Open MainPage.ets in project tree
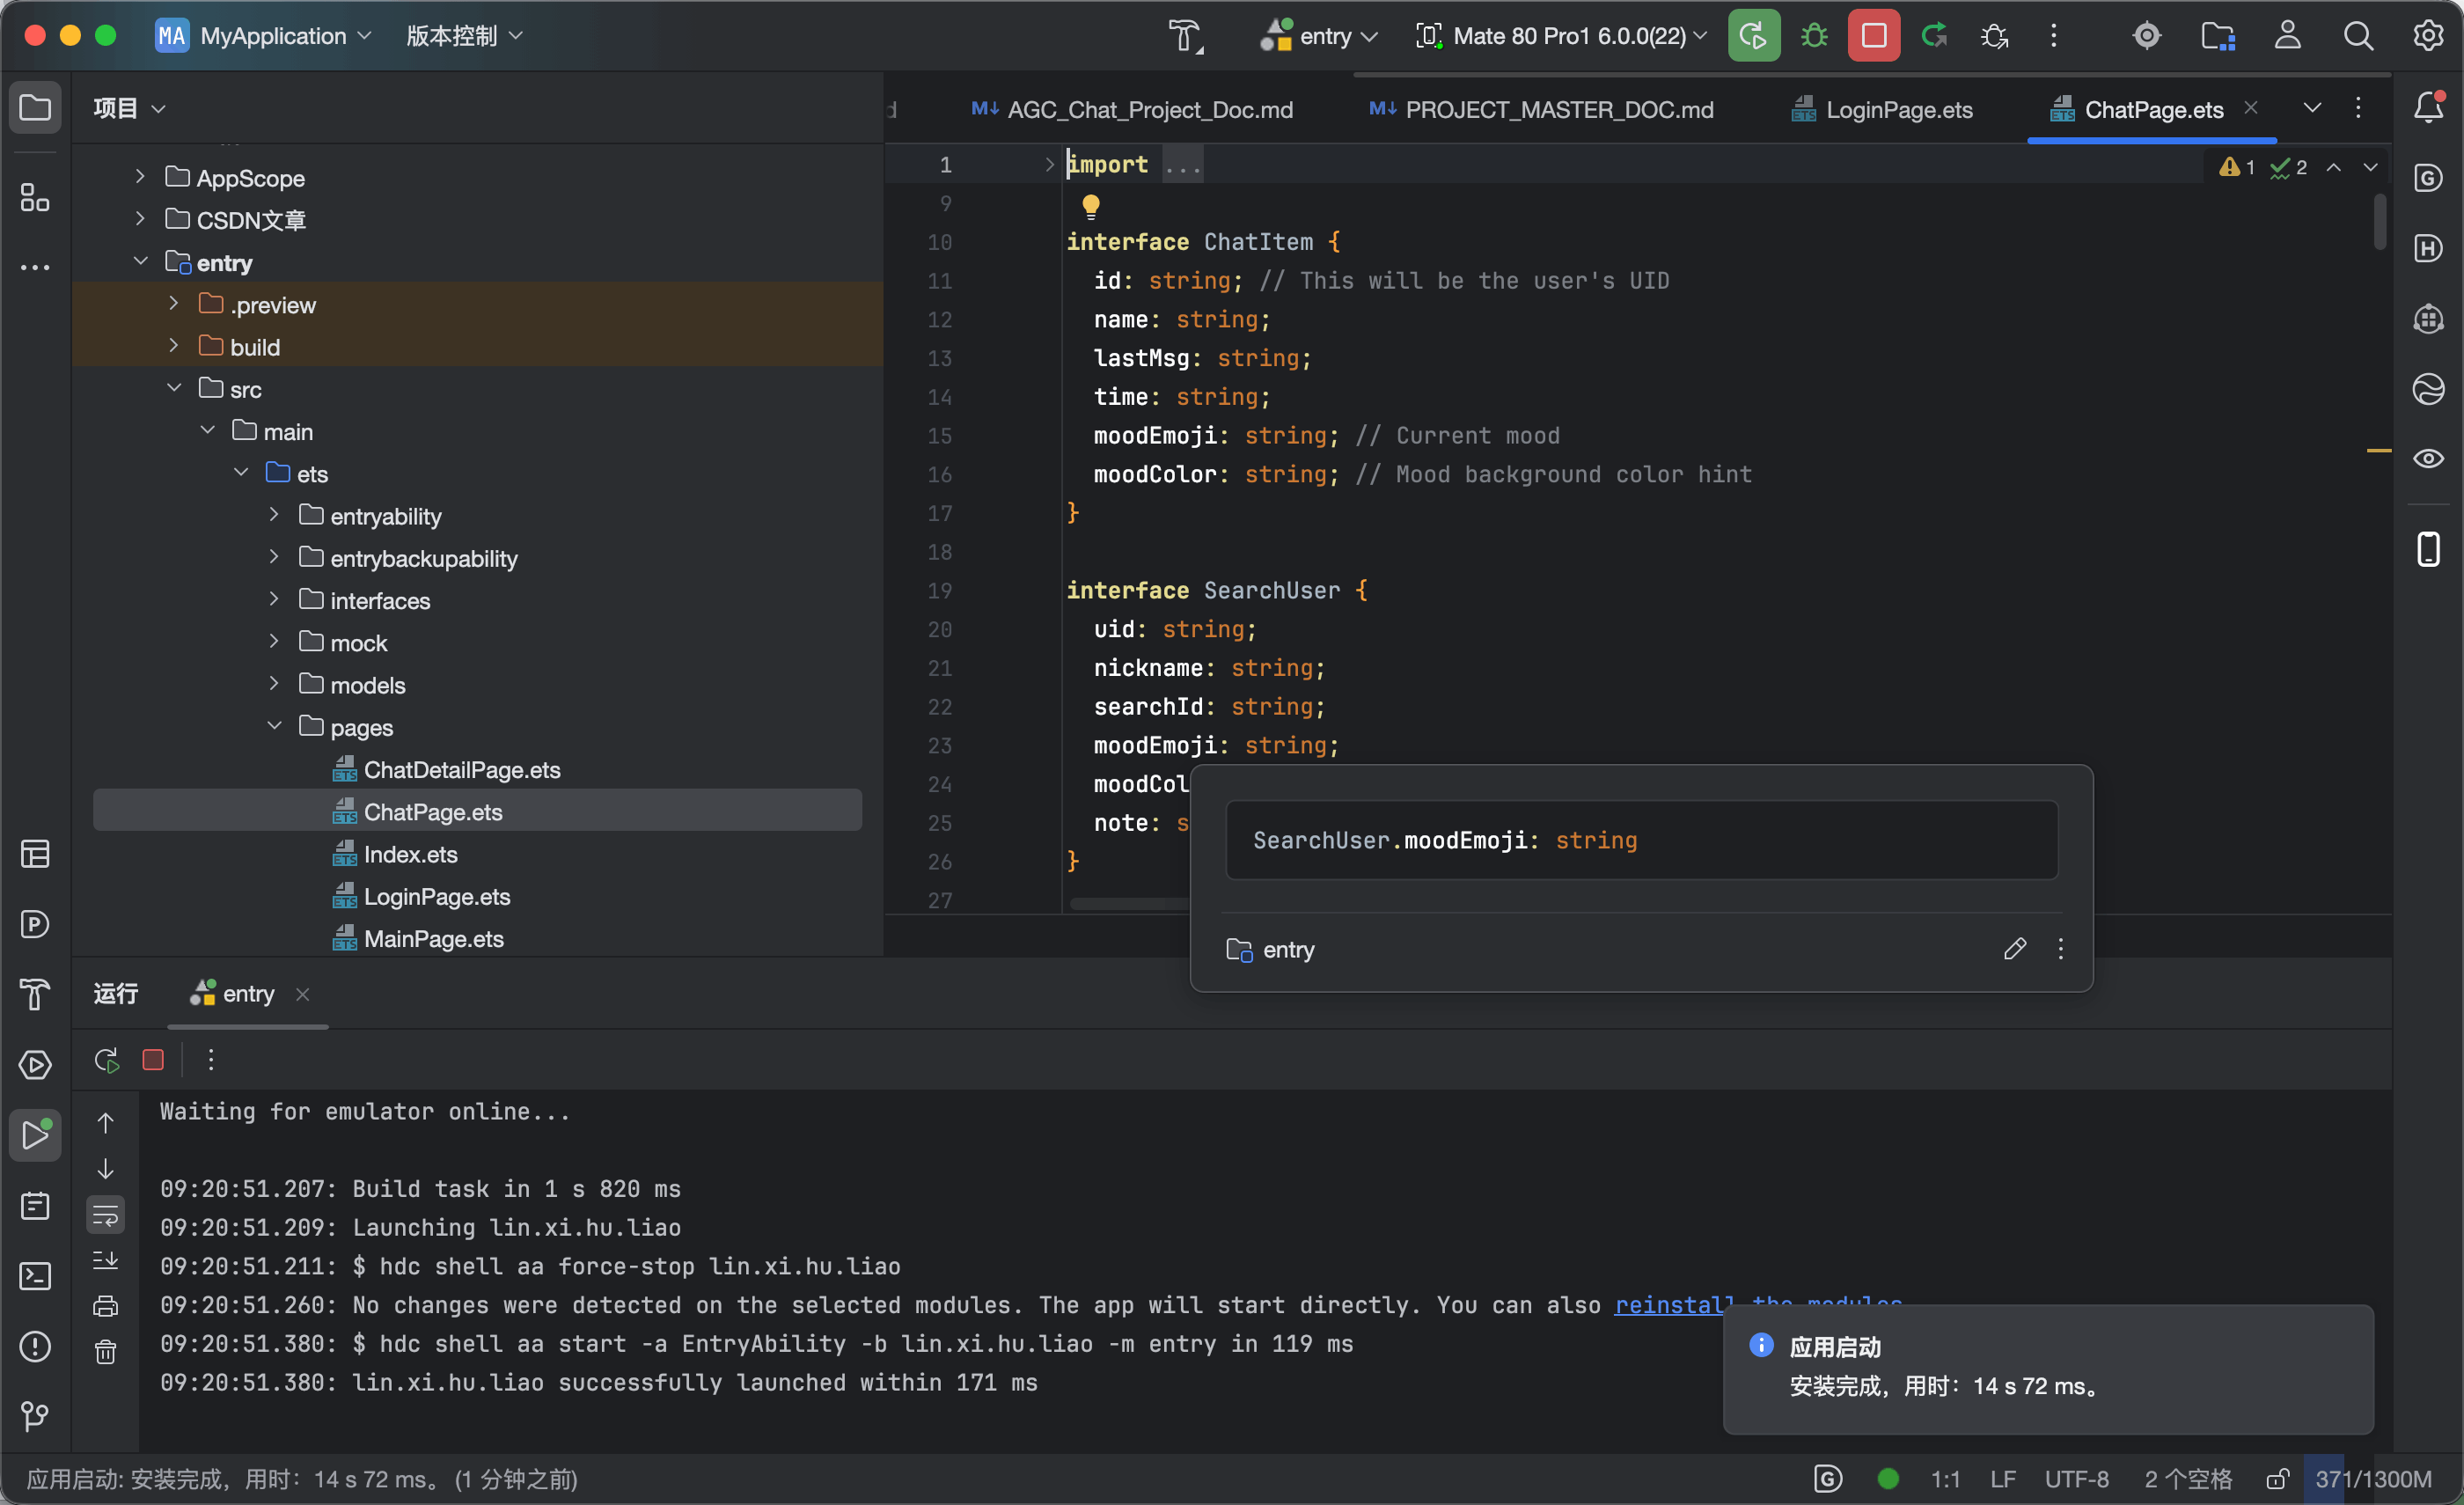Screen dimensions: 2464x1505 [x=433, y=938]
